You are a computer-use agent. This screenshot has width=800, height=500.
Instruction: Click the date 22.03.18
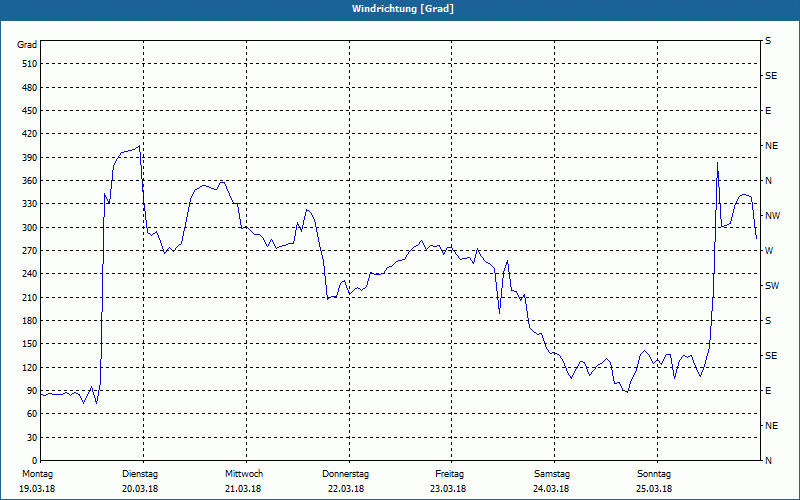pyautogui.click(x=346, y=489)
